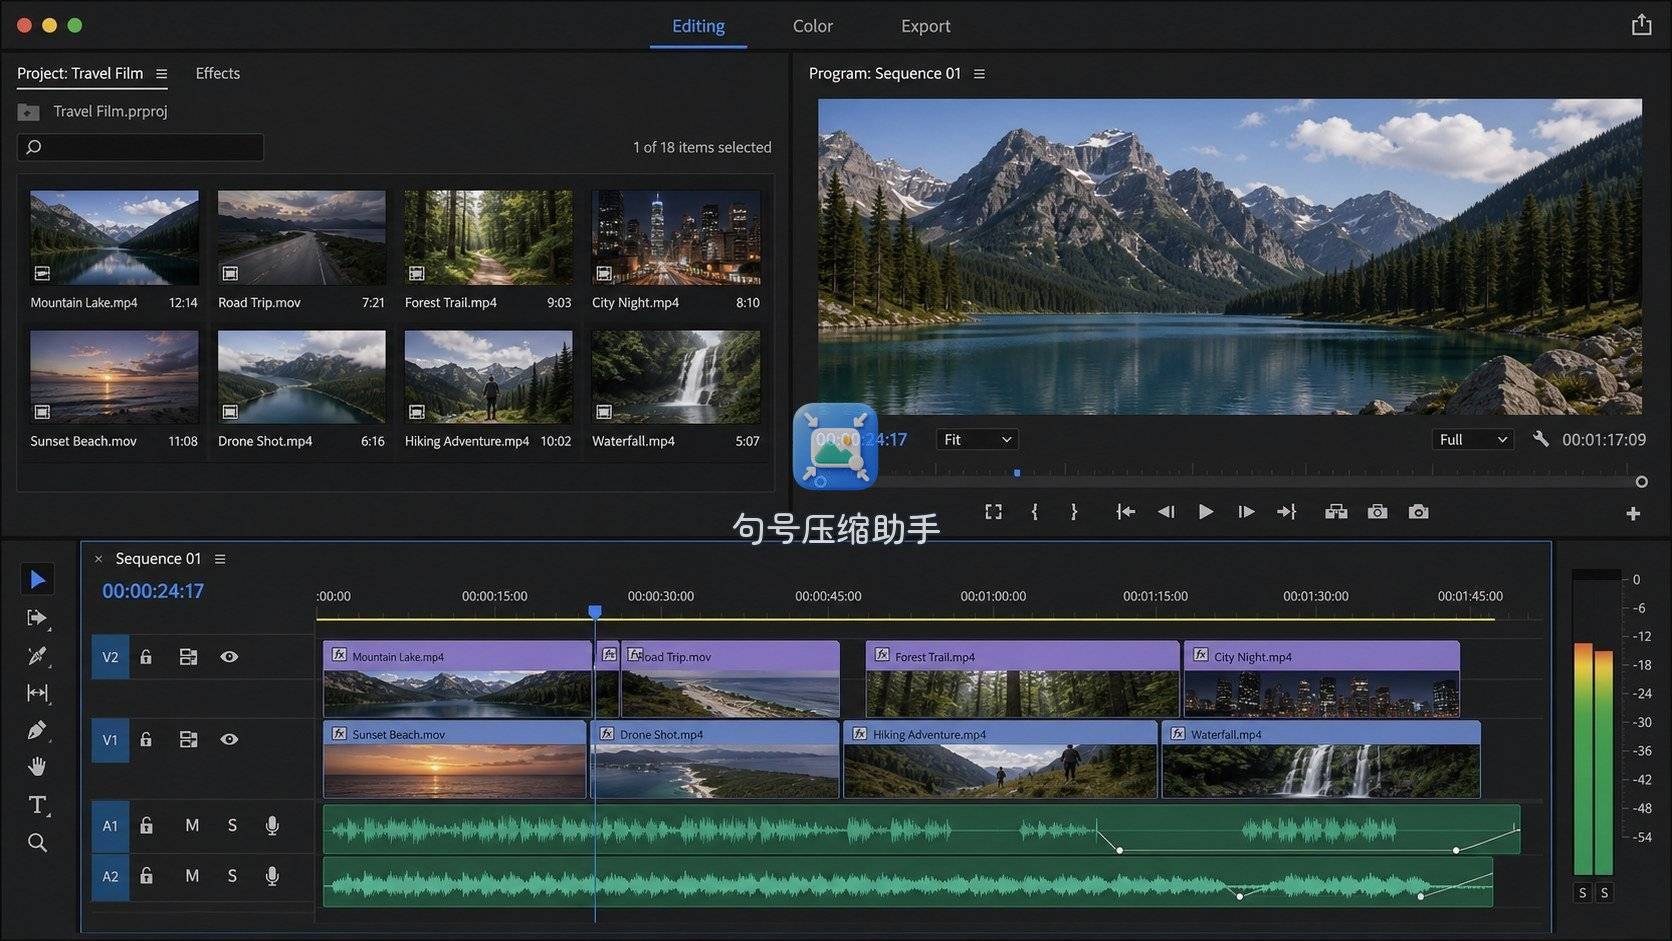This screenshot has height=941, width=1672.
Task: Open the Fit zoom level dropdown
Action: [x=977, y=439]
